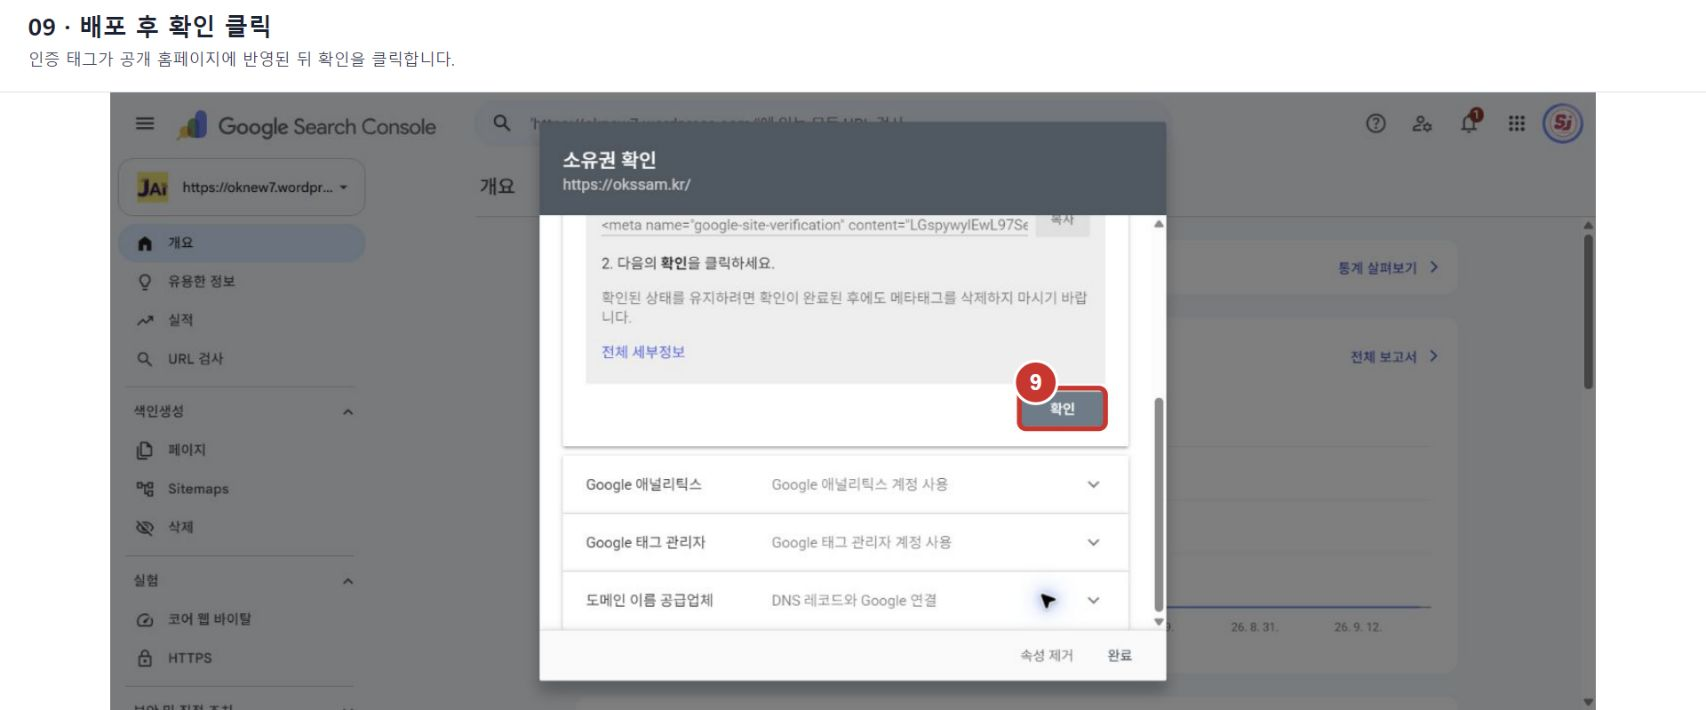The image size is (1706, 710).
Task: Open the 전체 보고서 link
Action: [1394, 357]
